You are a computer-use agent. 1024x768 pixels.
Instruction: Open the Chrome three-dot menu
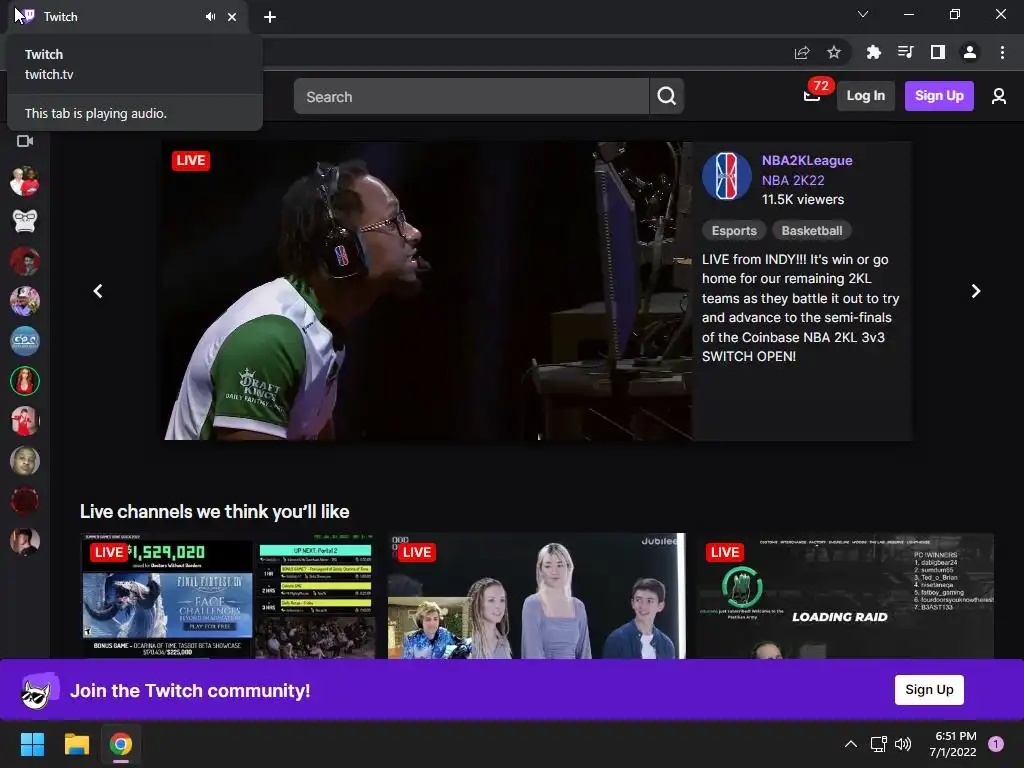tap(1002, 52)
